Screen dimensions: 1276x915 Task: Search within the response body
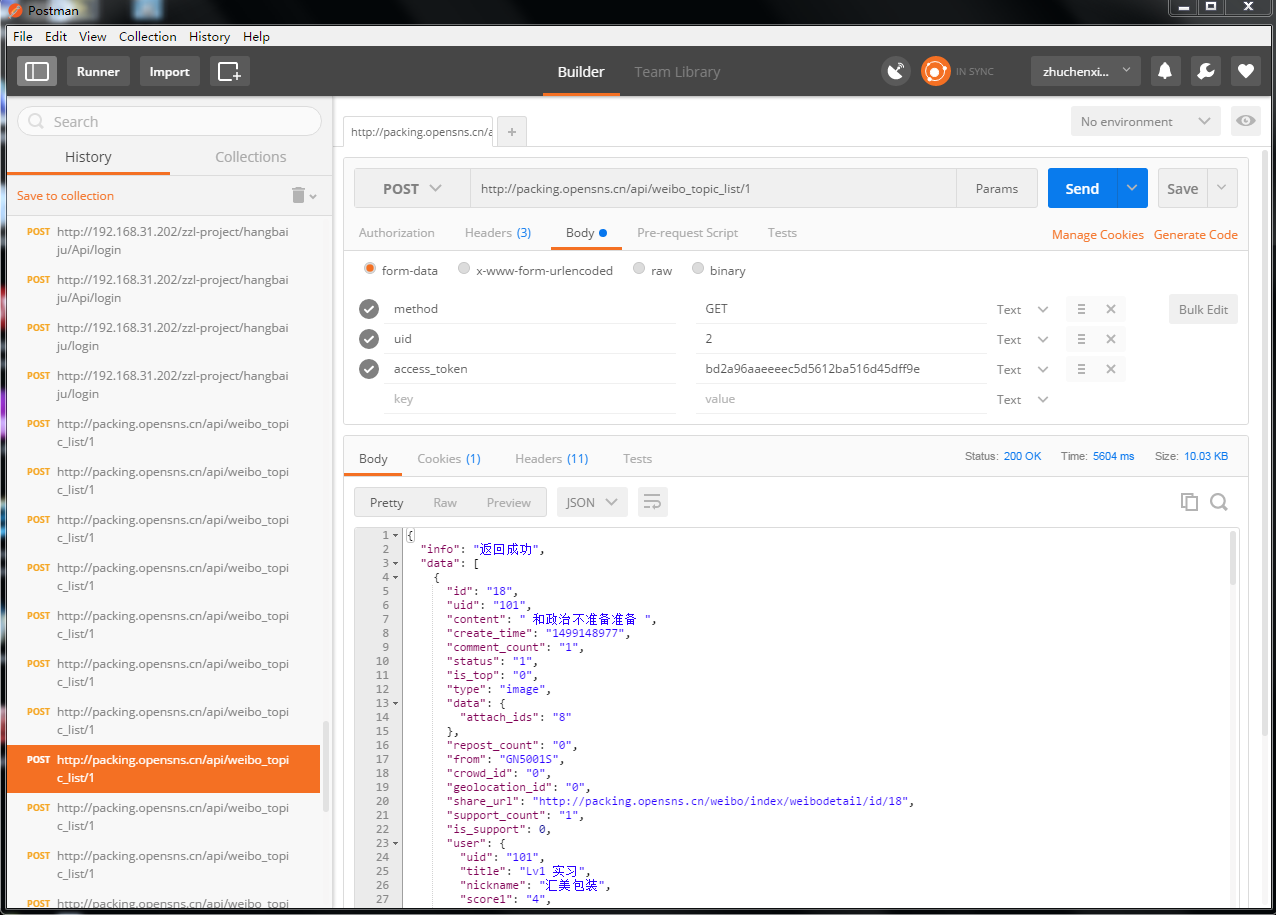point(1218,502)
